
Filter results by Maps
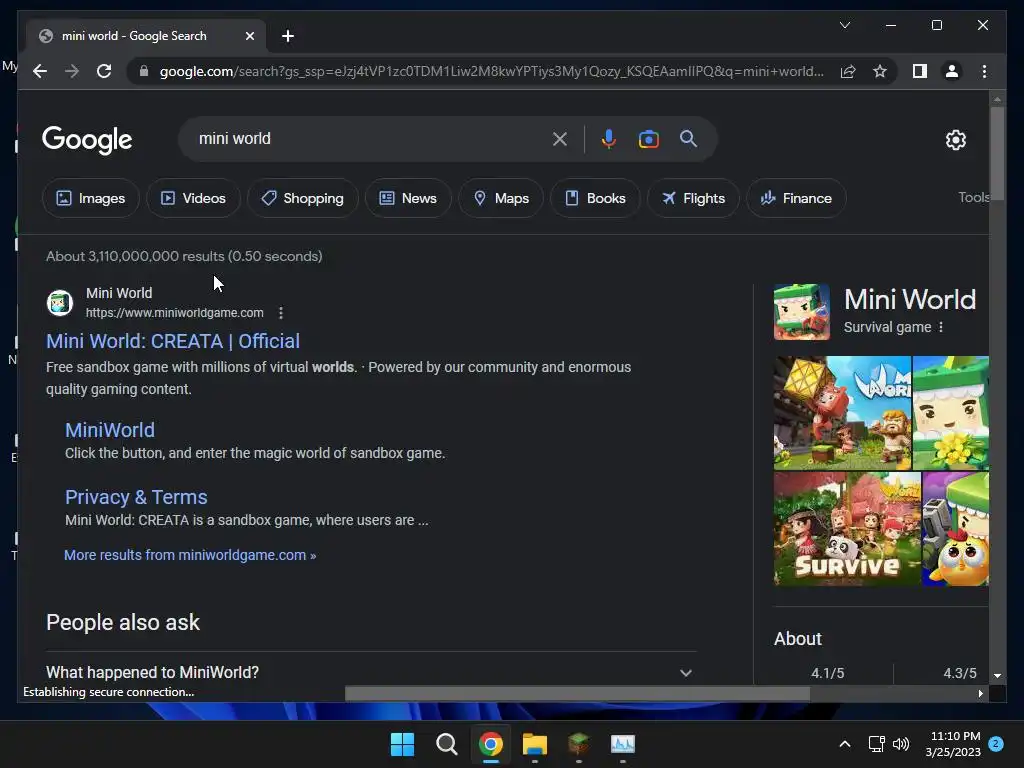click(501, 198)
